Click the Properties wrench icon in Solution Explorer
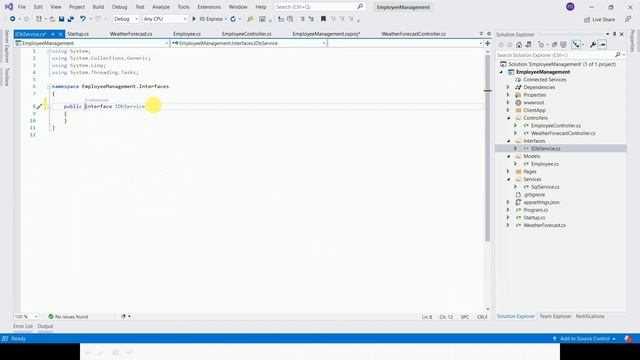Screen dimensions: 640x360 [593, 44]
